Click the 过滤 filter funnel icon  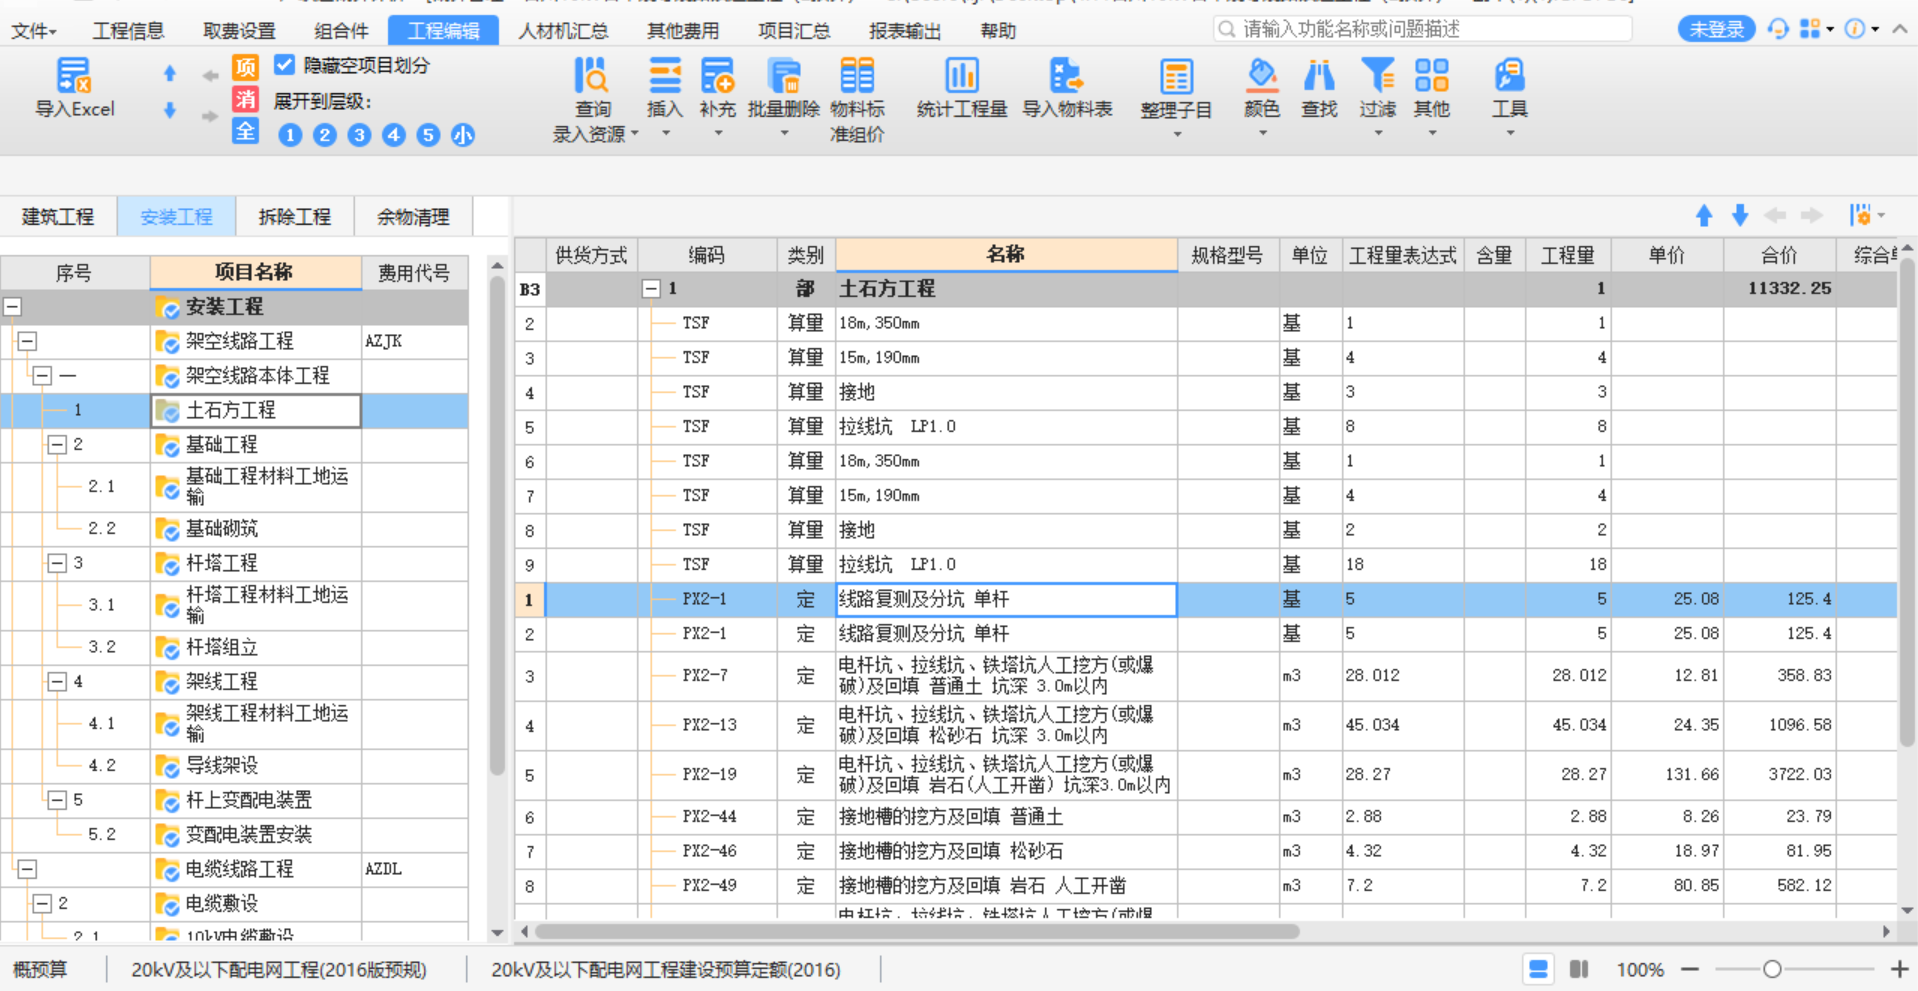[x=1377, y=75]
